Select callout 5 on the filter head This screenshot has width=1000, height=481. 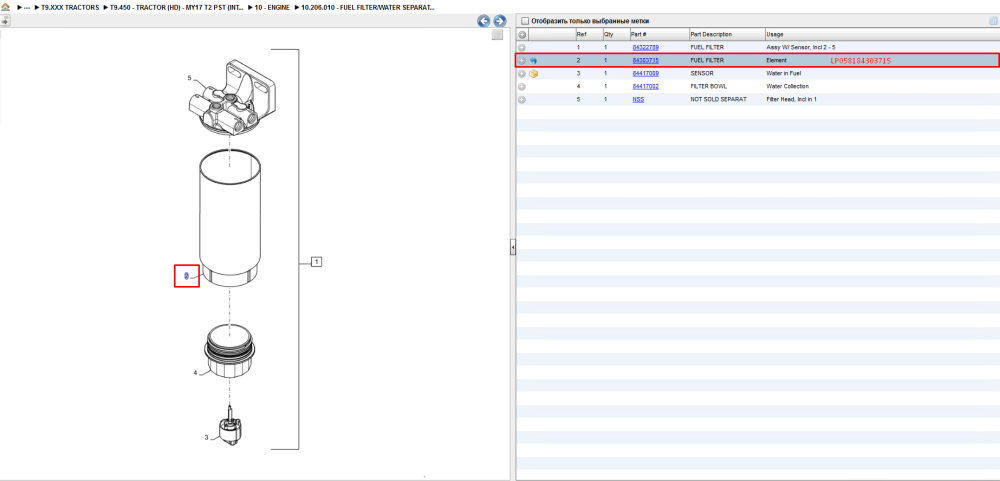click(x=189, y=78)
